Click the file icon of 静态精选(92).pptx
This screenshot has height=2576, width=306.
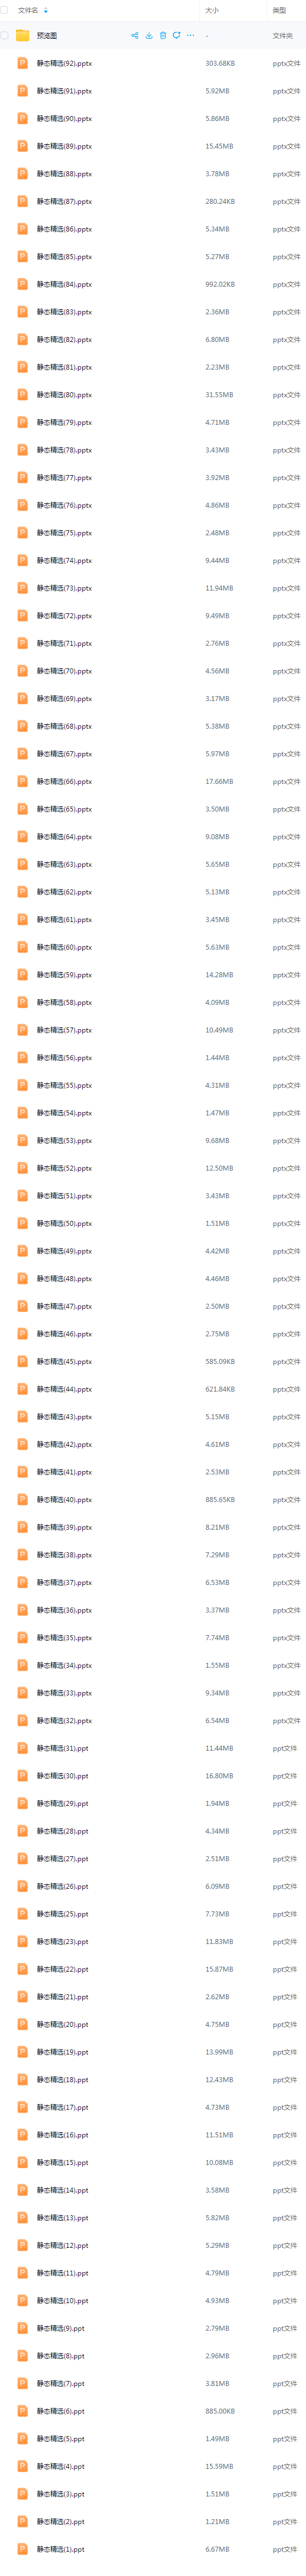tap(23, 63)
